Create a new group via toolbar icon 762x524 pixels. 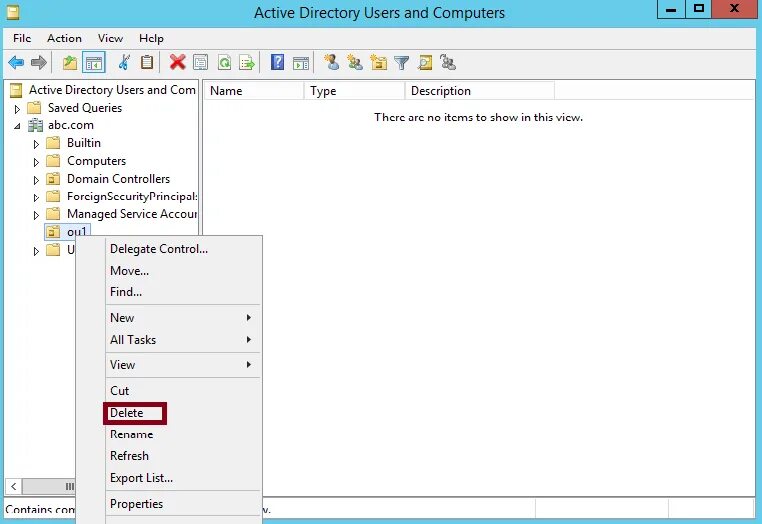click(x=355, y=62)
